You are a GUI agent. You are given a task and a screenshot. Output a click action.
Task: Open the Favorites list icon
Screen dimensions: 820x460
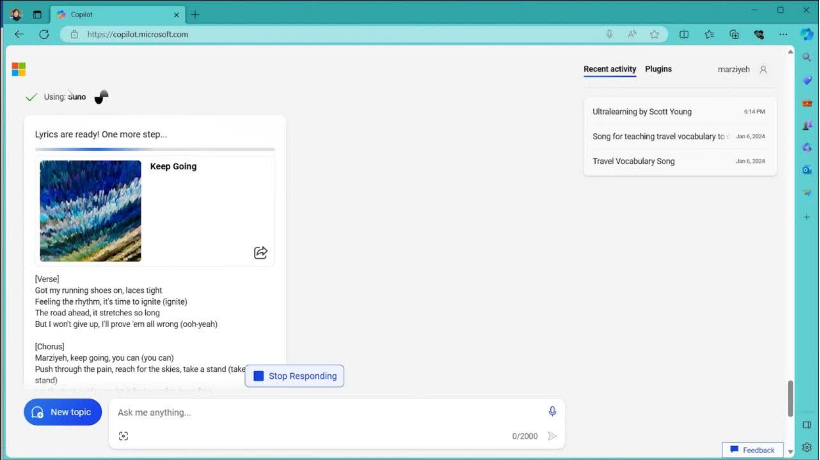(x=709, y=34)
